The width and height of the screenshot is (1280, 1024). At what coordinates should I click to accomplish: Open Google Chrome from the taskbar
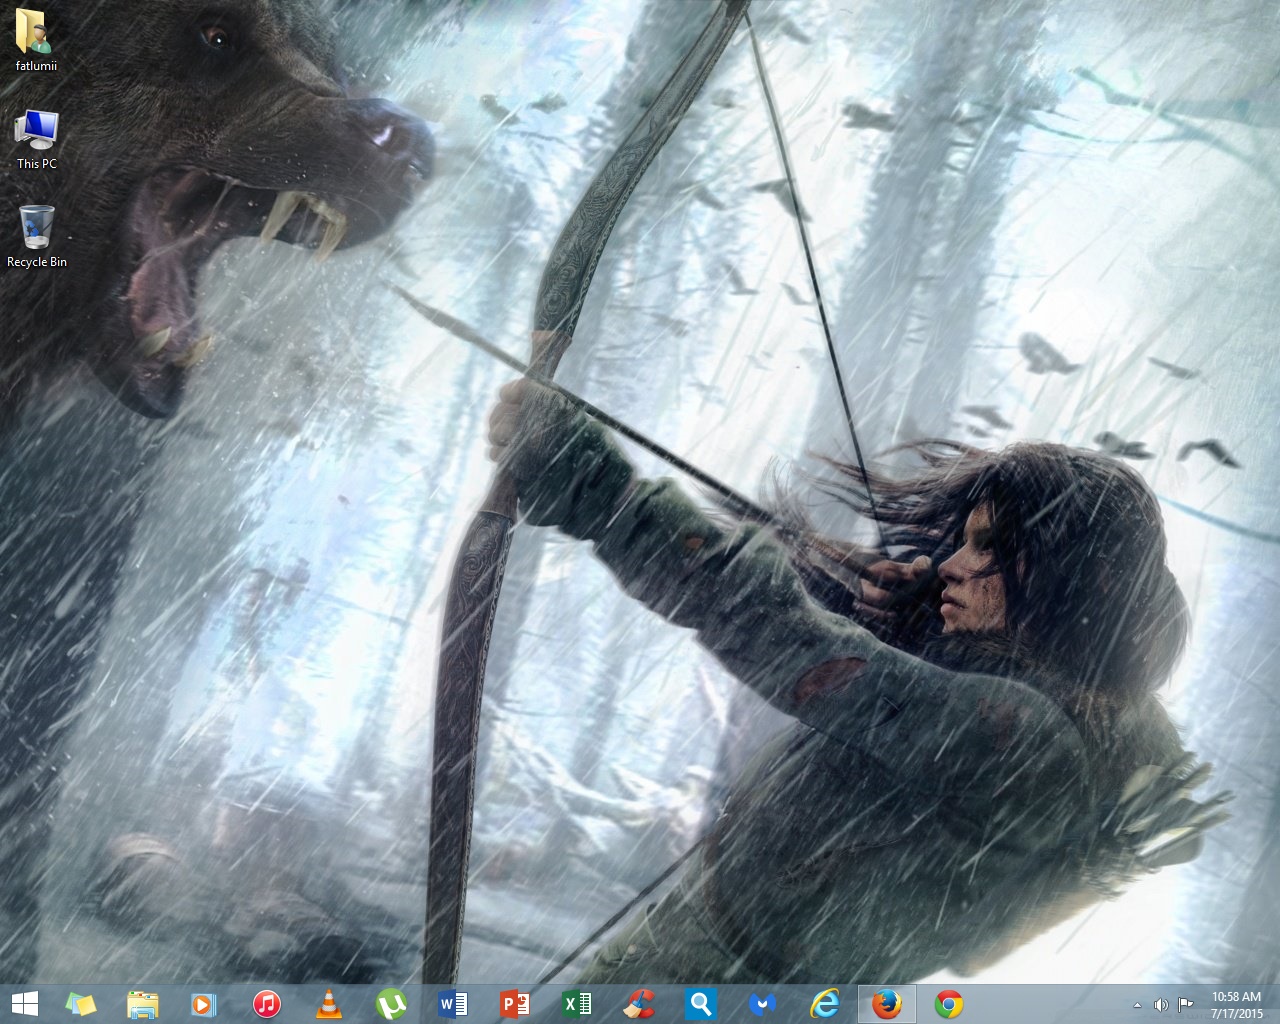click(949, 1004)
